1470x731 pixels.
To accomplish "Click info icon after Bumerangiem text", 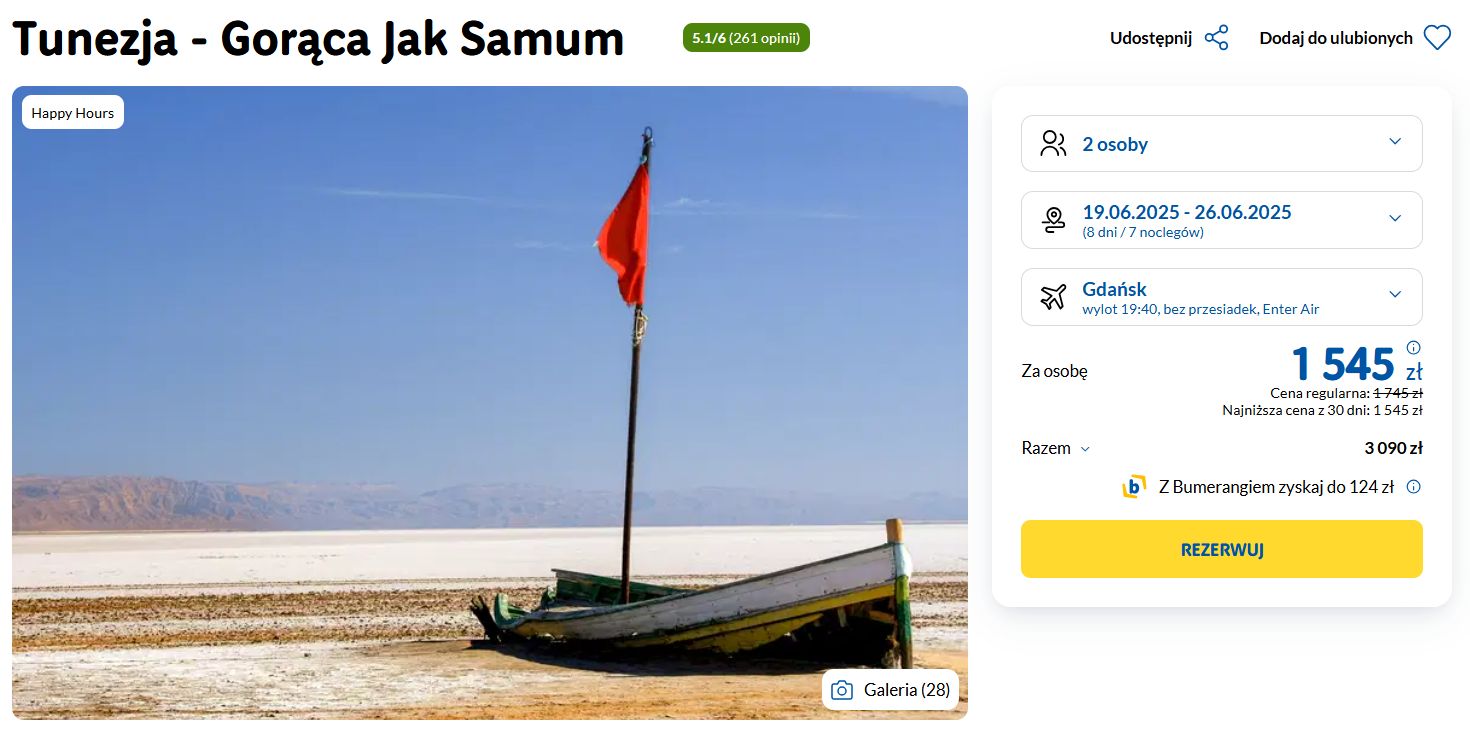I will click(x=1413, y=487).
